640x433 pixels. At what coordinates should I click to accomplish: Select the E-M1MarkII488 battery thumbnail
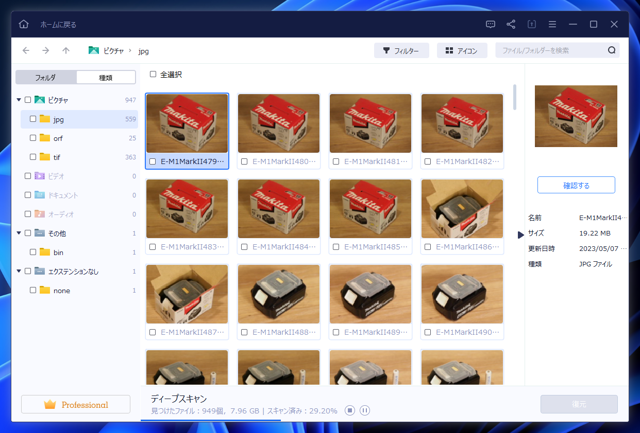pyautogui.click(x=279, y=294)
